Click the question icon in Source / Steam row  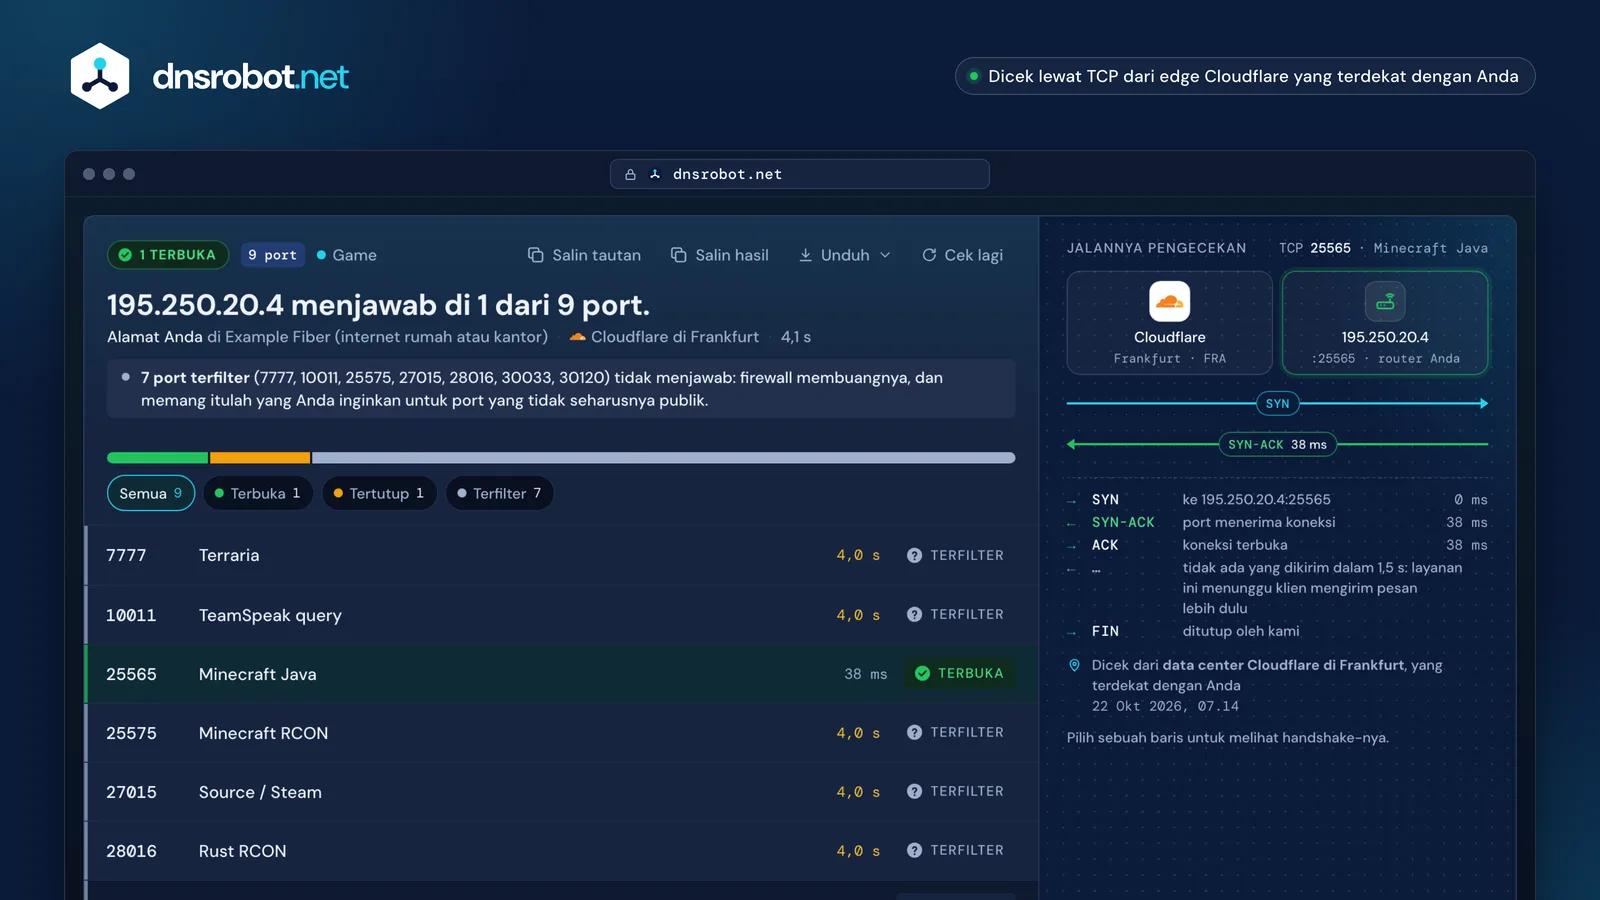pos(914,791)
